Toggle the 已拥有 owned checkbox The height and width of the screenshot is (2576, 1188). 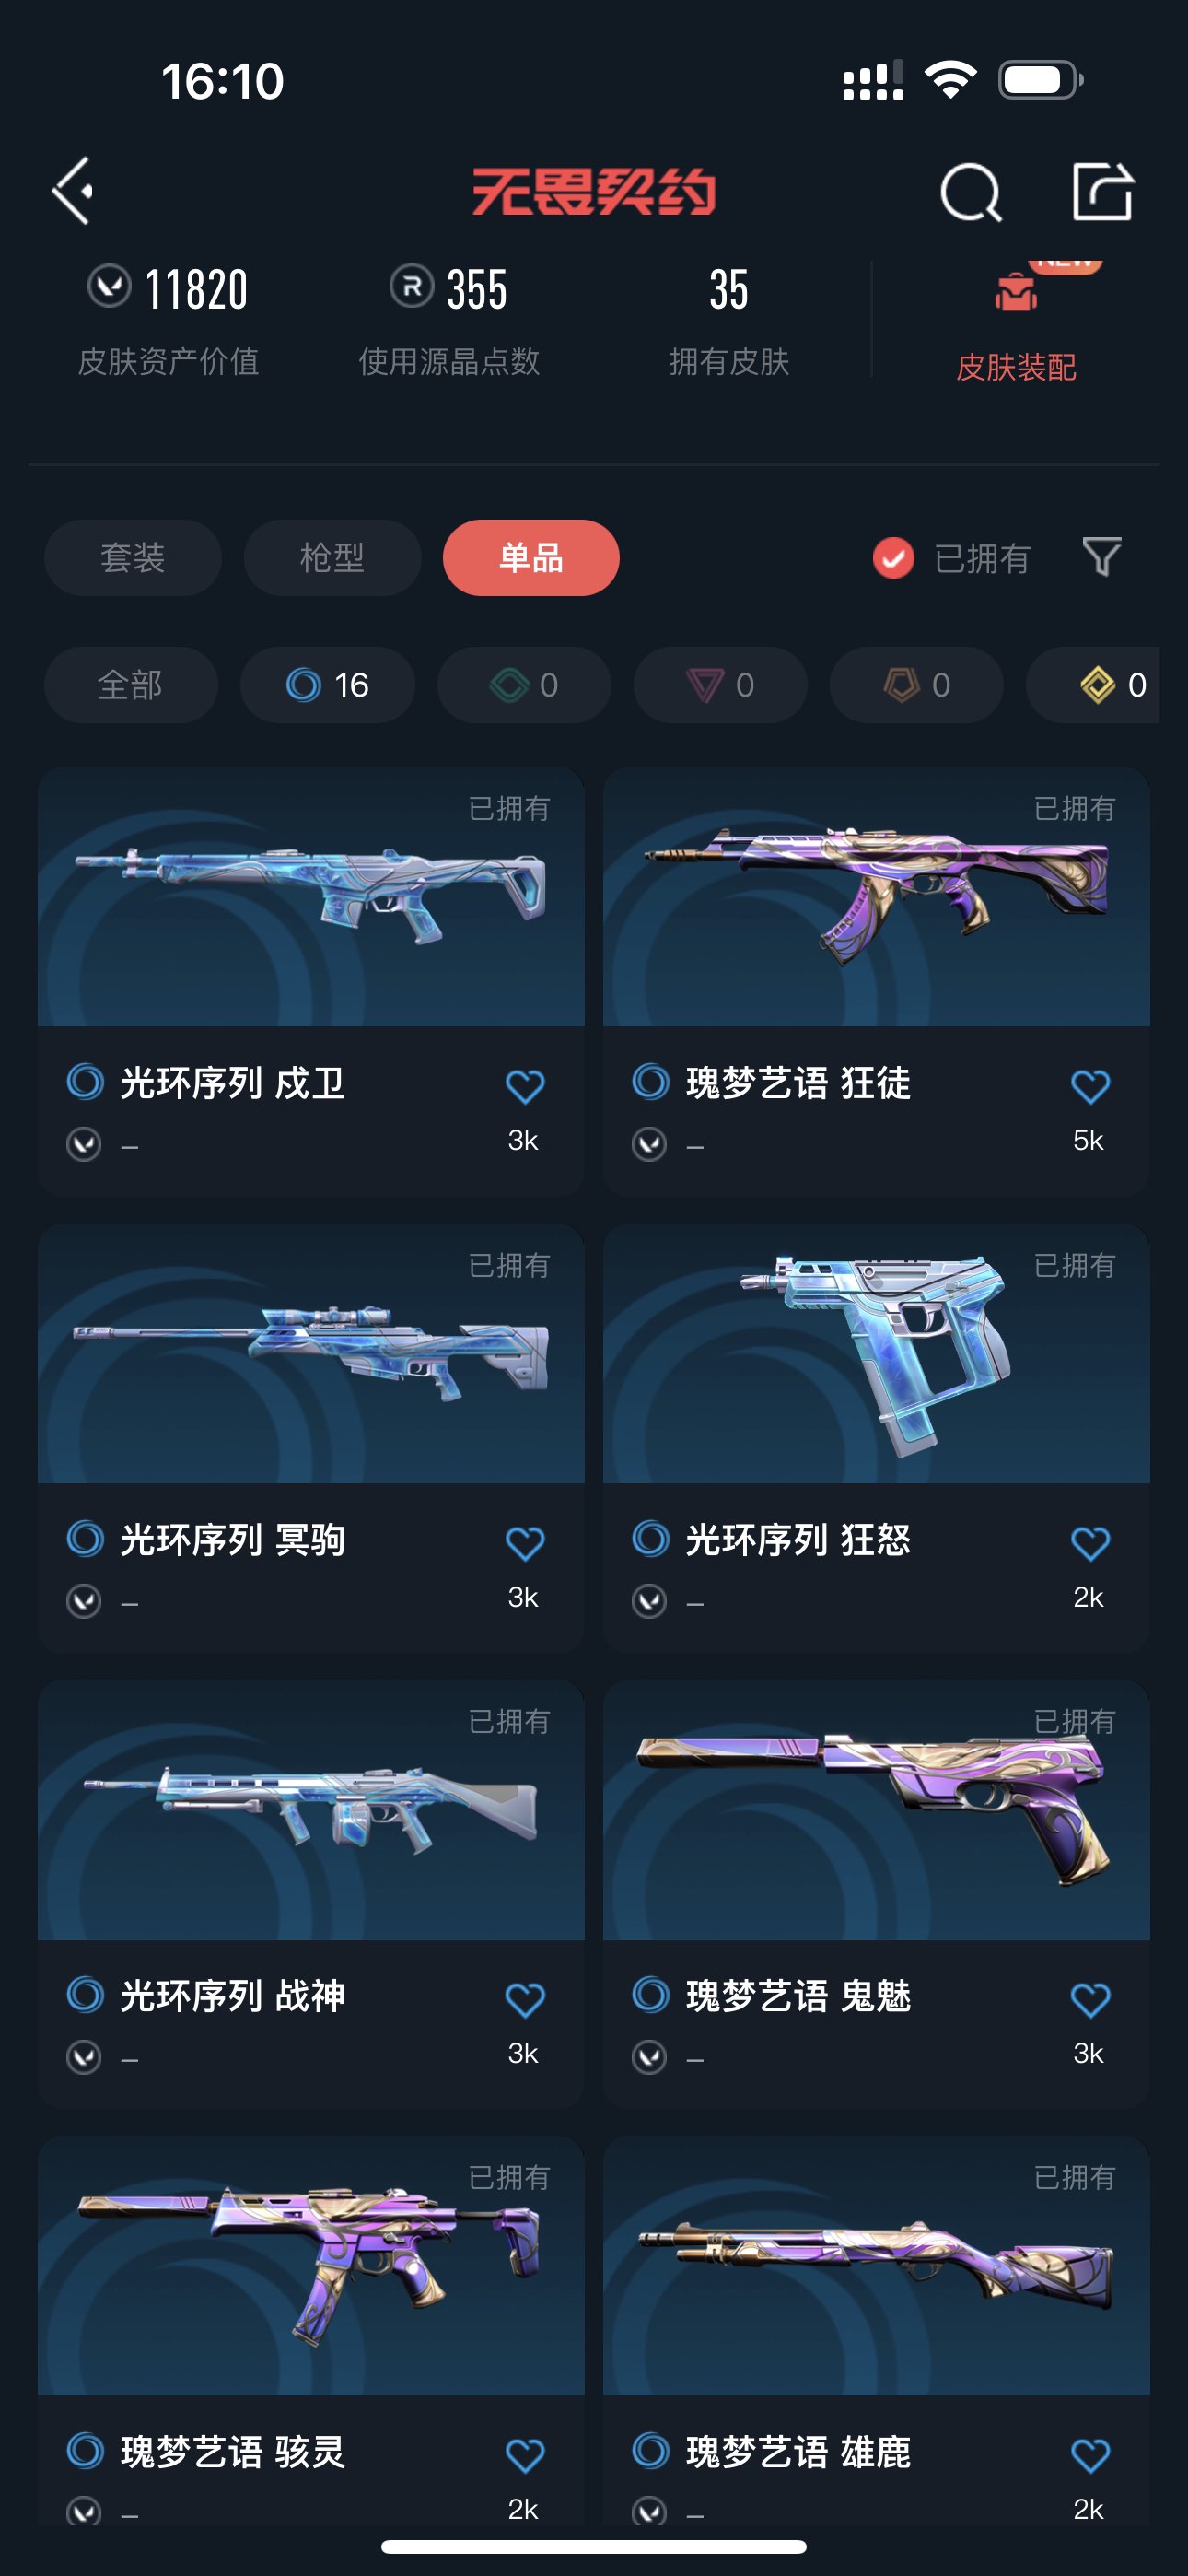coord(893,558)
